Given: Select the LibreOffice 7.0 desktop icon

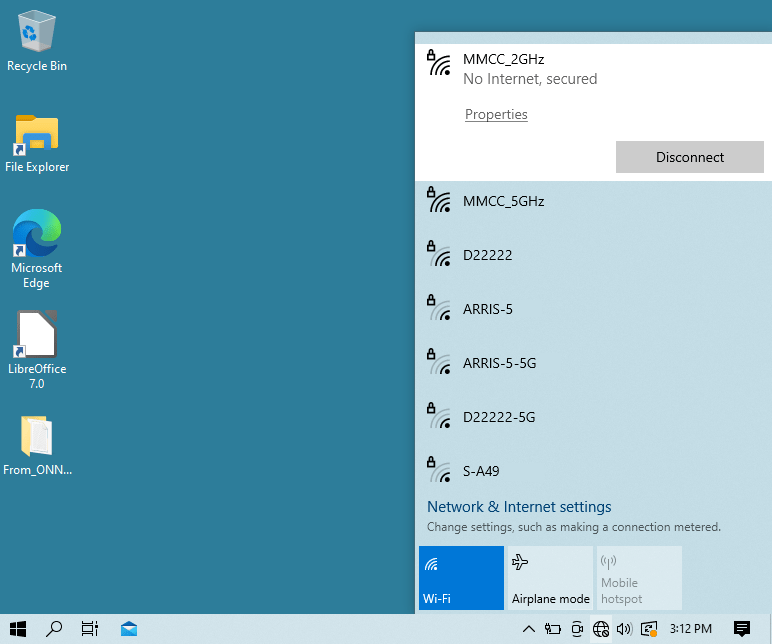Looking at the screenshot, I should (37, 347).
